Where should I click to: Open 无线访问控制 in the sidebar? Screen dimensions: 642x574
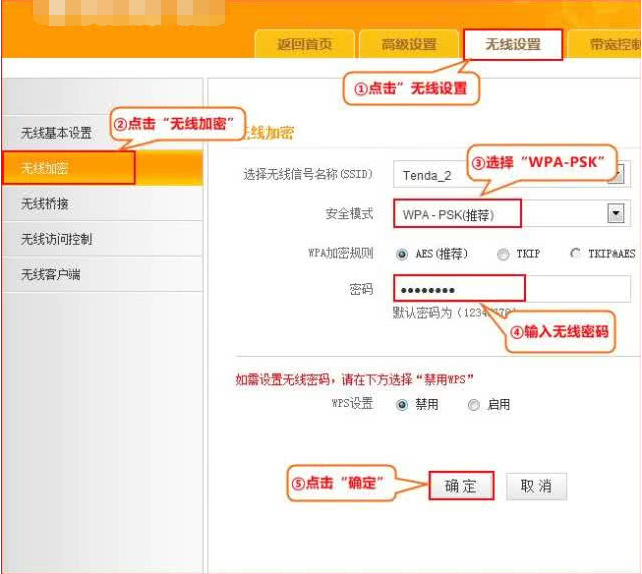point(56,239)
